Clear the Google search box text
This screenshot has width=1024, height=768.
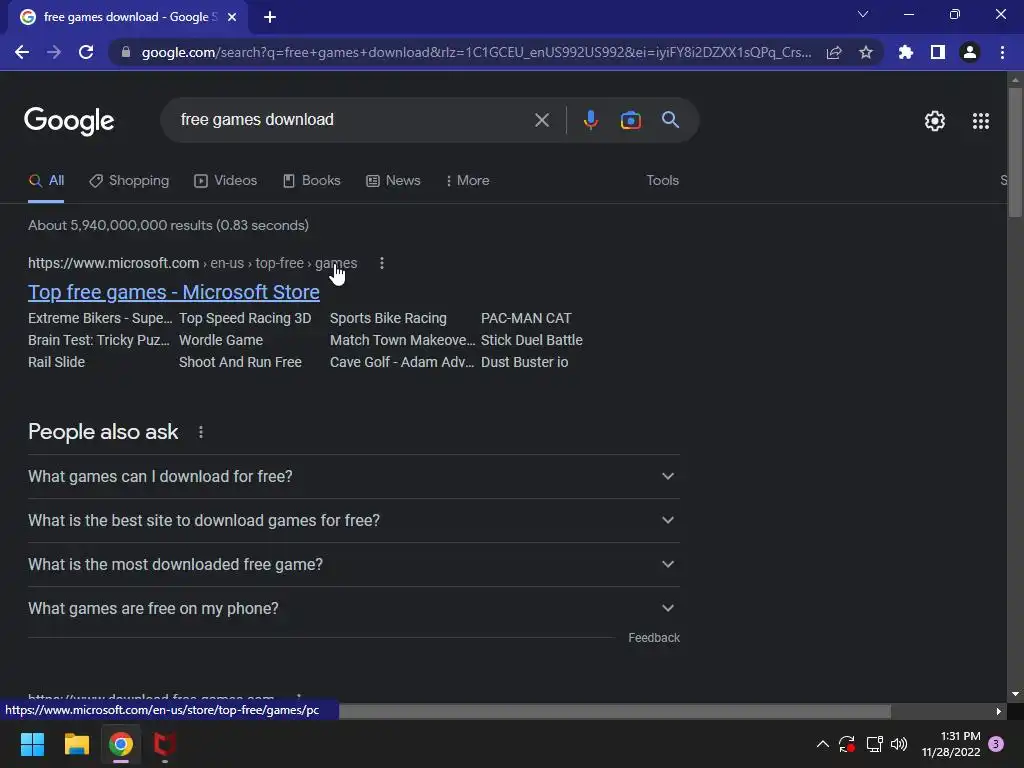pos(541,120)
